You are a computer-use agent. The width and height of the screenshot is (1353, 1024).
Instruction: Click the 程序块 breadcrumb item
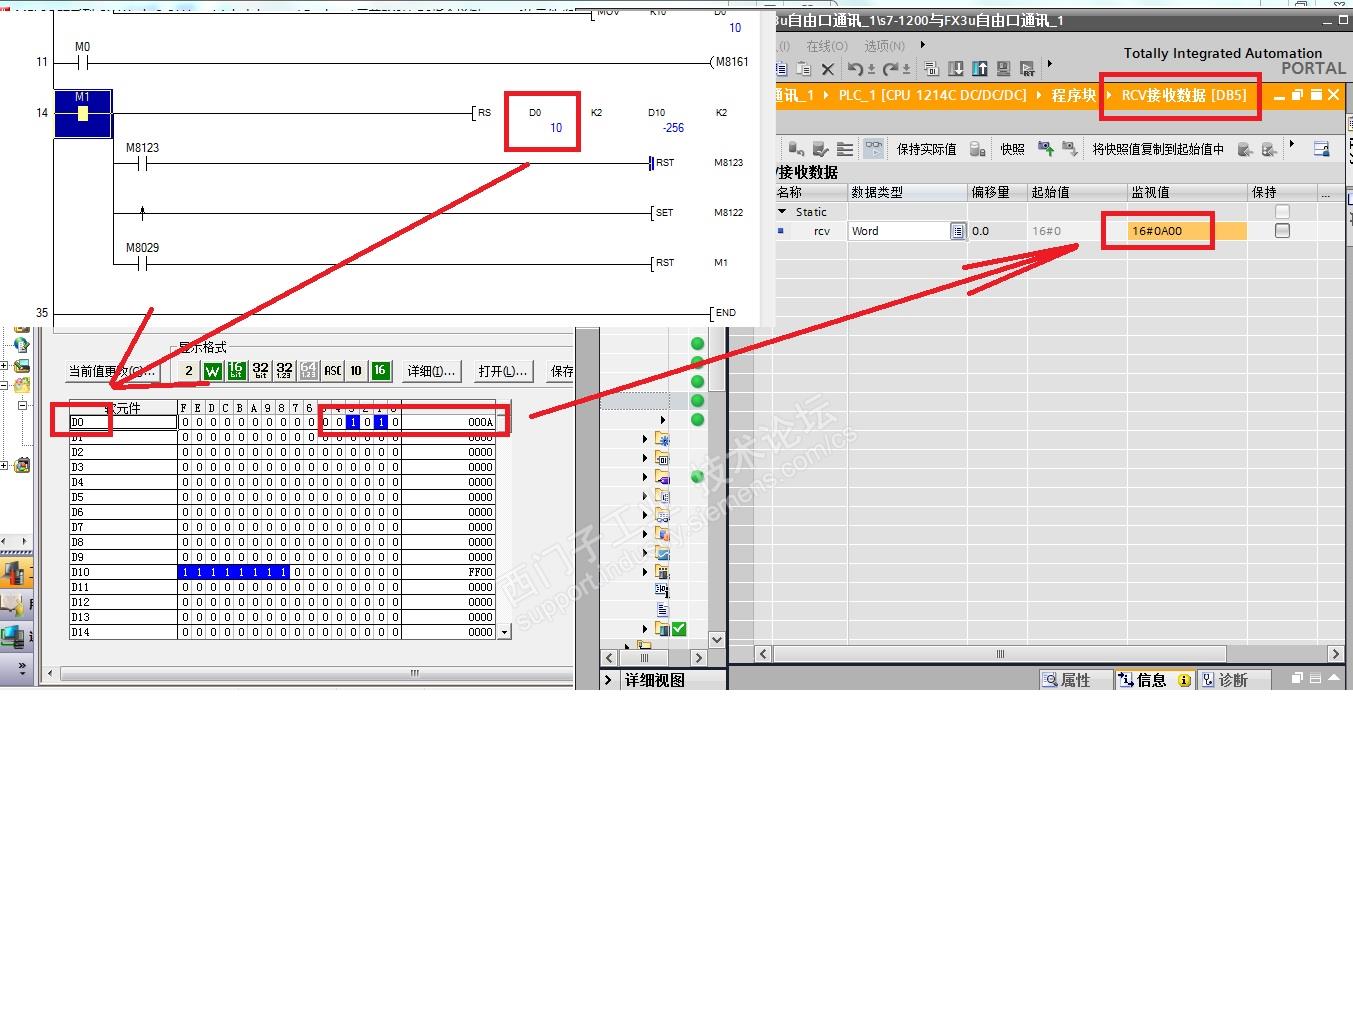coord(1073,95)
